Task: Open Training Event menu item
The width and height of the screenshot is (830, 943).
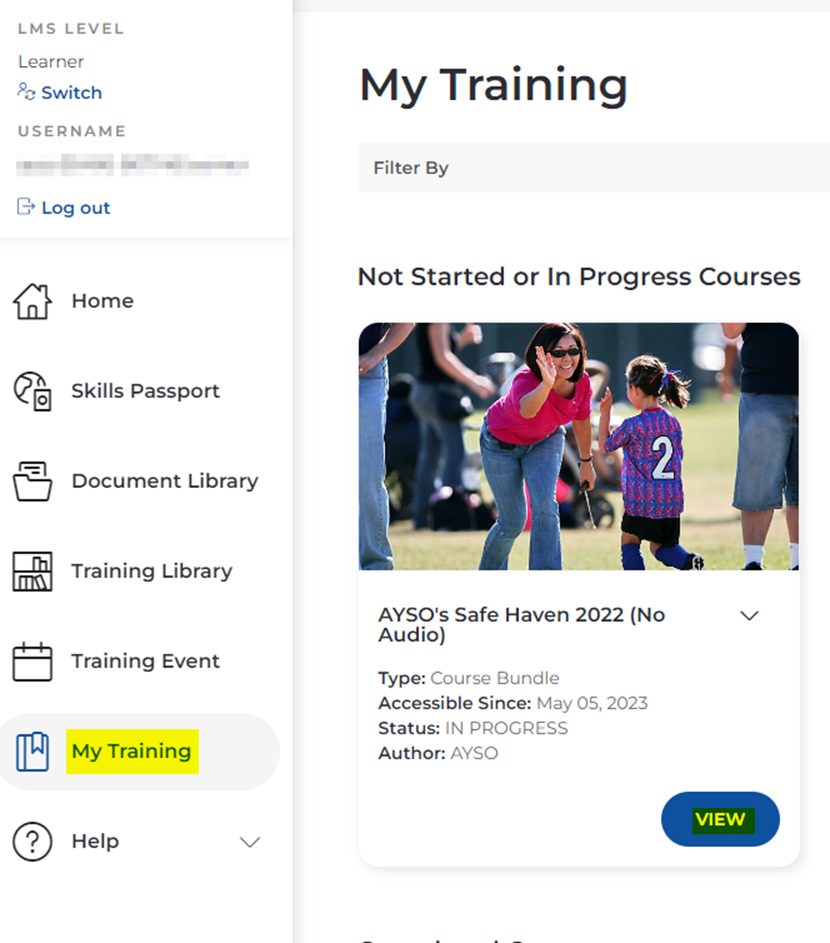Action: coord(145,661)
